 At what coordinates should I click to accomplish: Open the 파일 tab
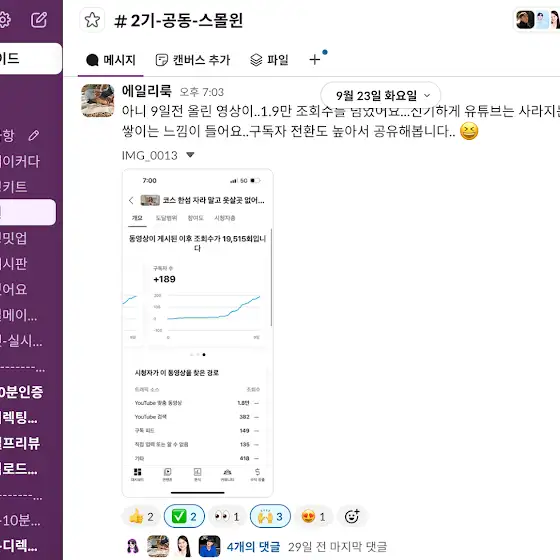pyautogui.click(x=269, y=60)
